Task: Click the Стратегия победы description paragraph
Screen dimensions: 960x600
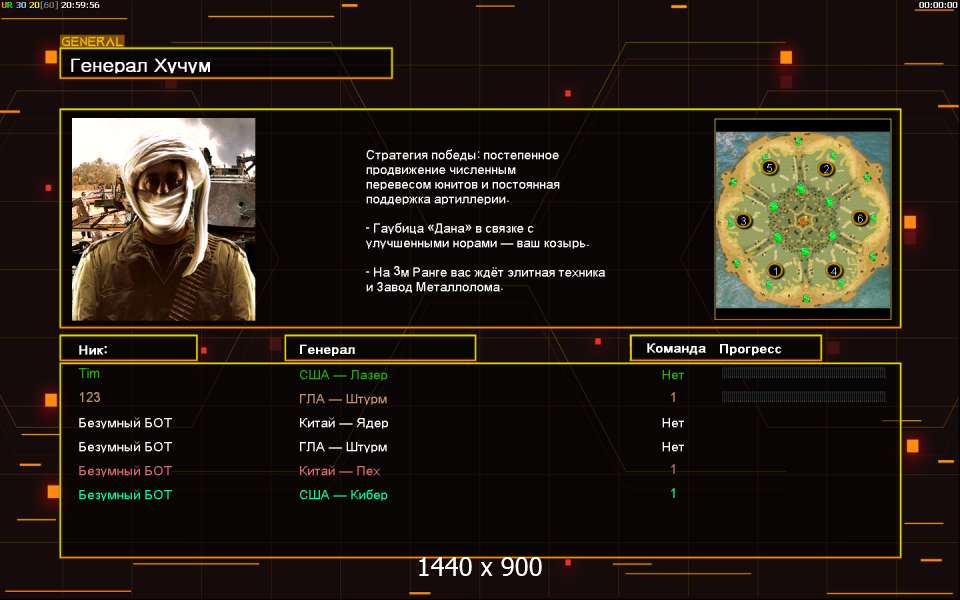Action: pos(463,177)
